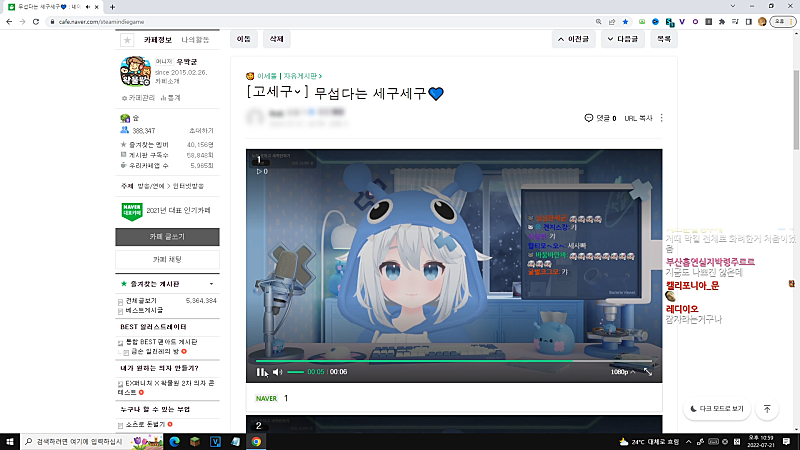The height and width of the screenshot is (450, 800).
Task: Open 베스트게시글 board
Action: [x=144, y=310]
